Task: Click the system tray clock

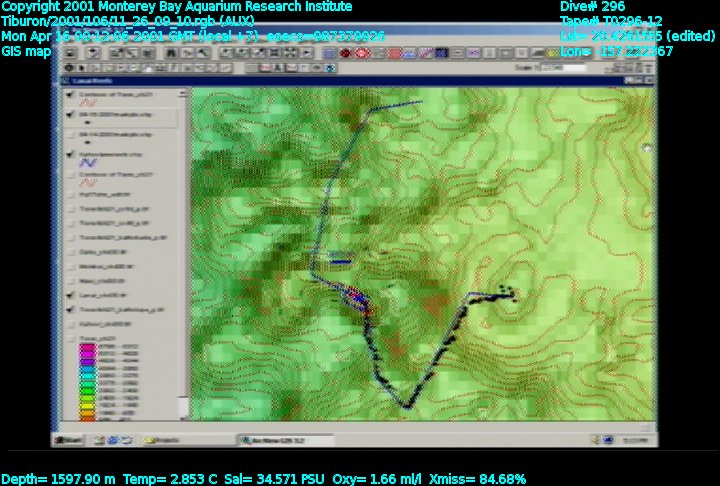Action: 634,441
